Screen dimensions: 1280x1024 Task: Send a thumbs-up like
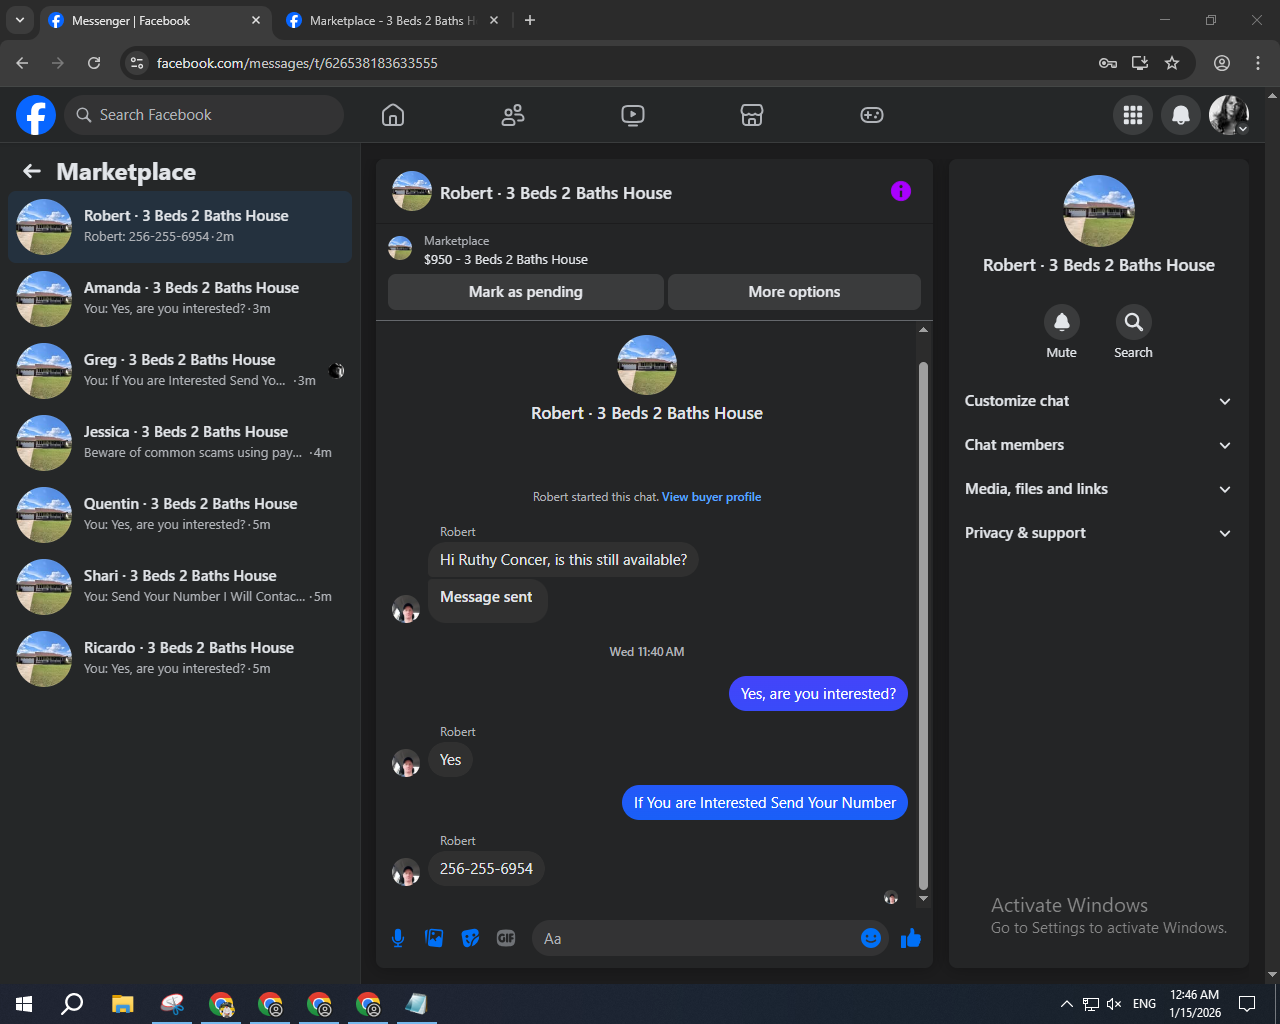point(911,938)
